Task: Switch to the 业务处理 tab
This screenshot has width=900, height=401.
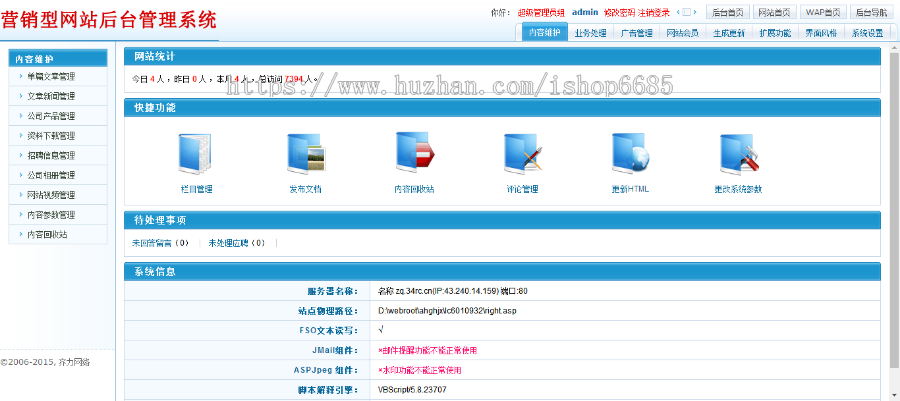Action: point(590,32)
